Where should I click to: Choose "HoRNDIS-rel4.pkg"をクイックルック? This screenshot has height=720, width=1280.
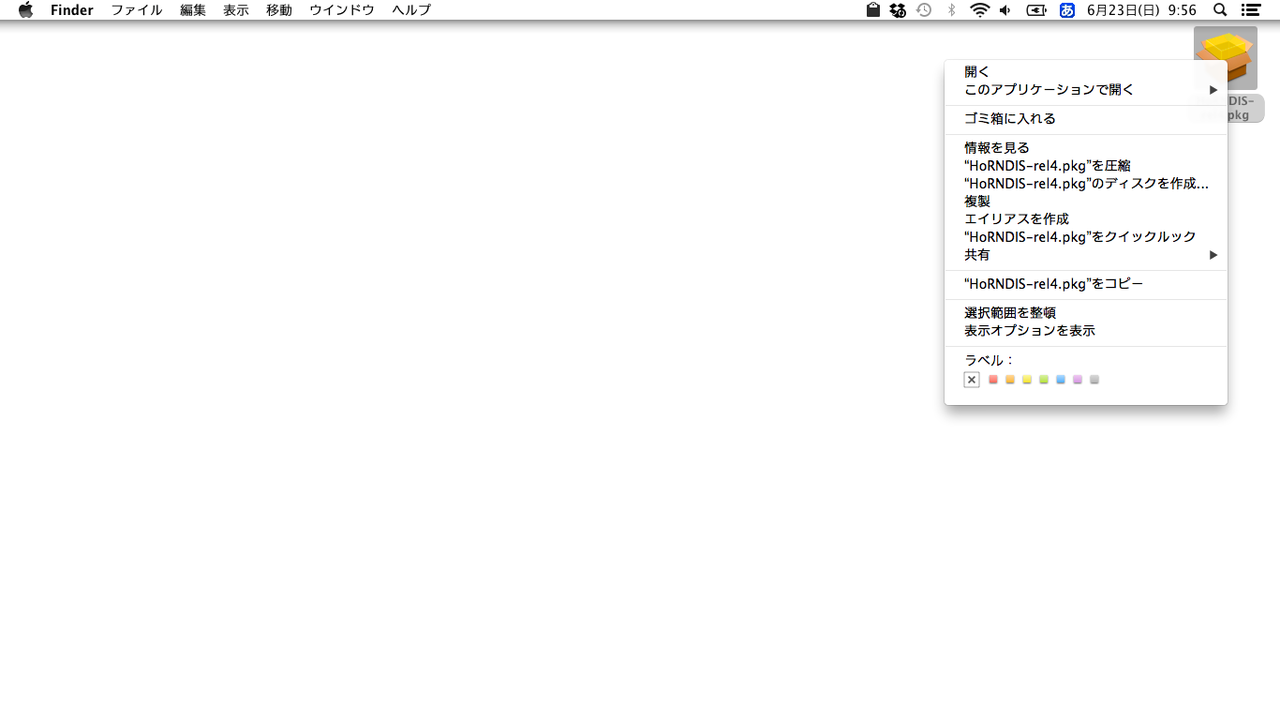click(x=1086, y=237)
